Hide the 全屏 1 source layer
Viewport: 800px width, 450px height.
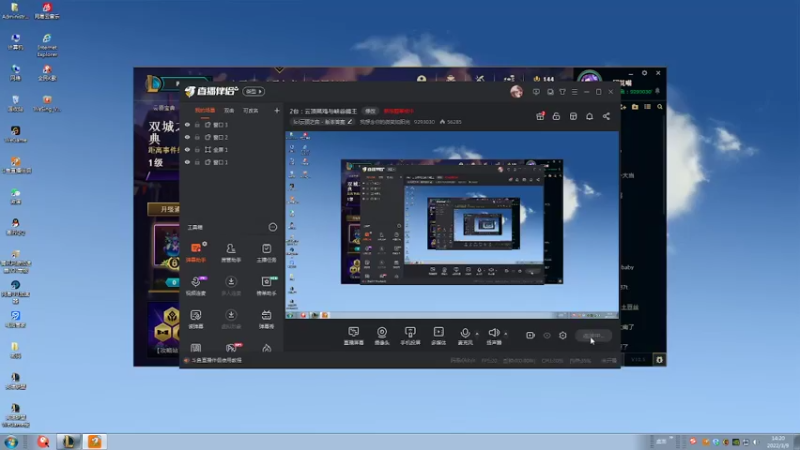[187, 149]
